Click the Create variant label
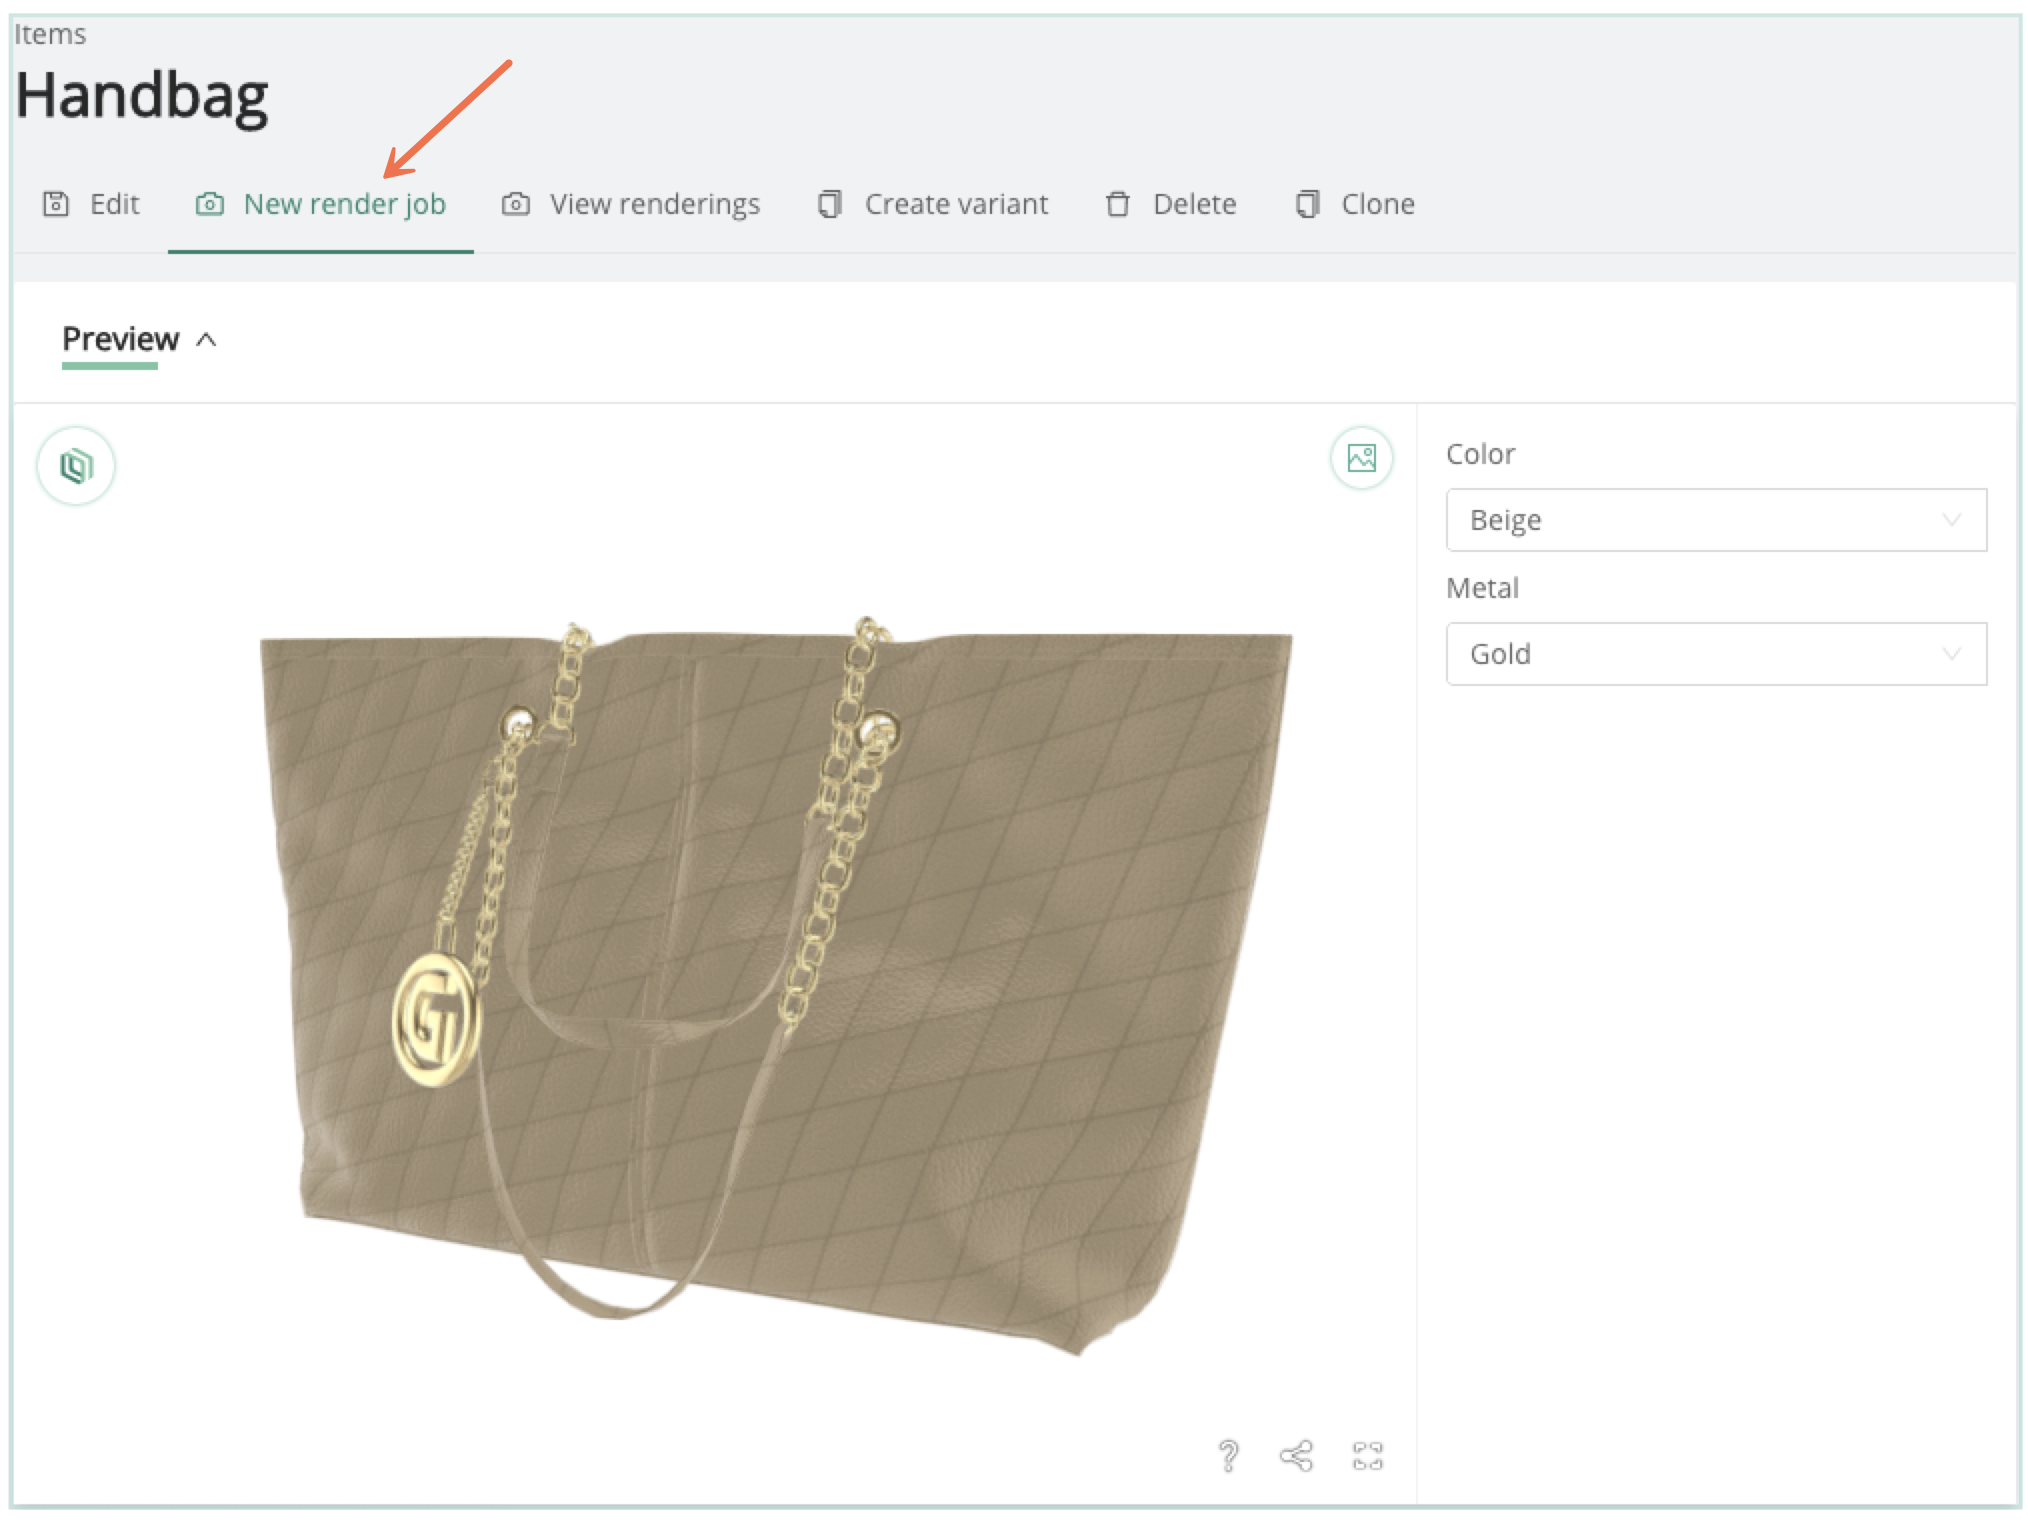Viewport: 2028px width, 1520px height. click(956, 204)
